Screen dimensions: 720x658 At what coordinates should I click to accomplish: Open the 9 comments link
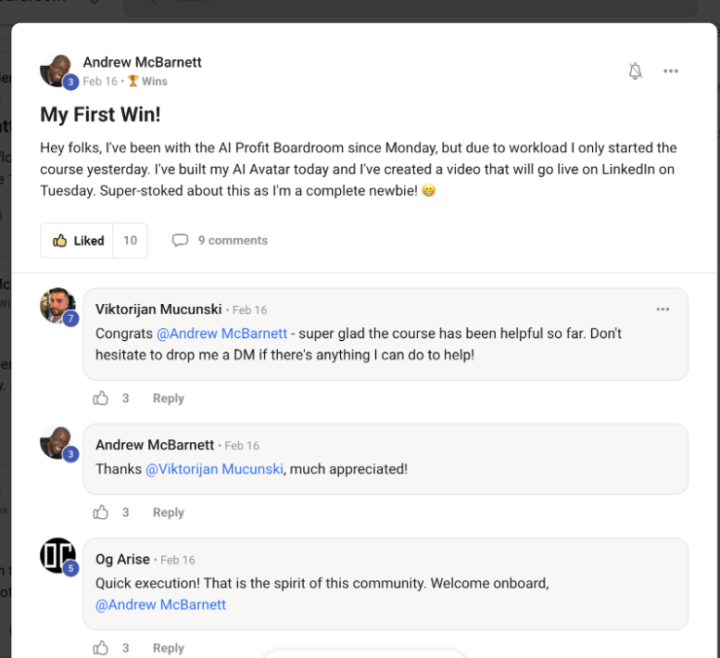pyautogui.click(x=232, y=240)
